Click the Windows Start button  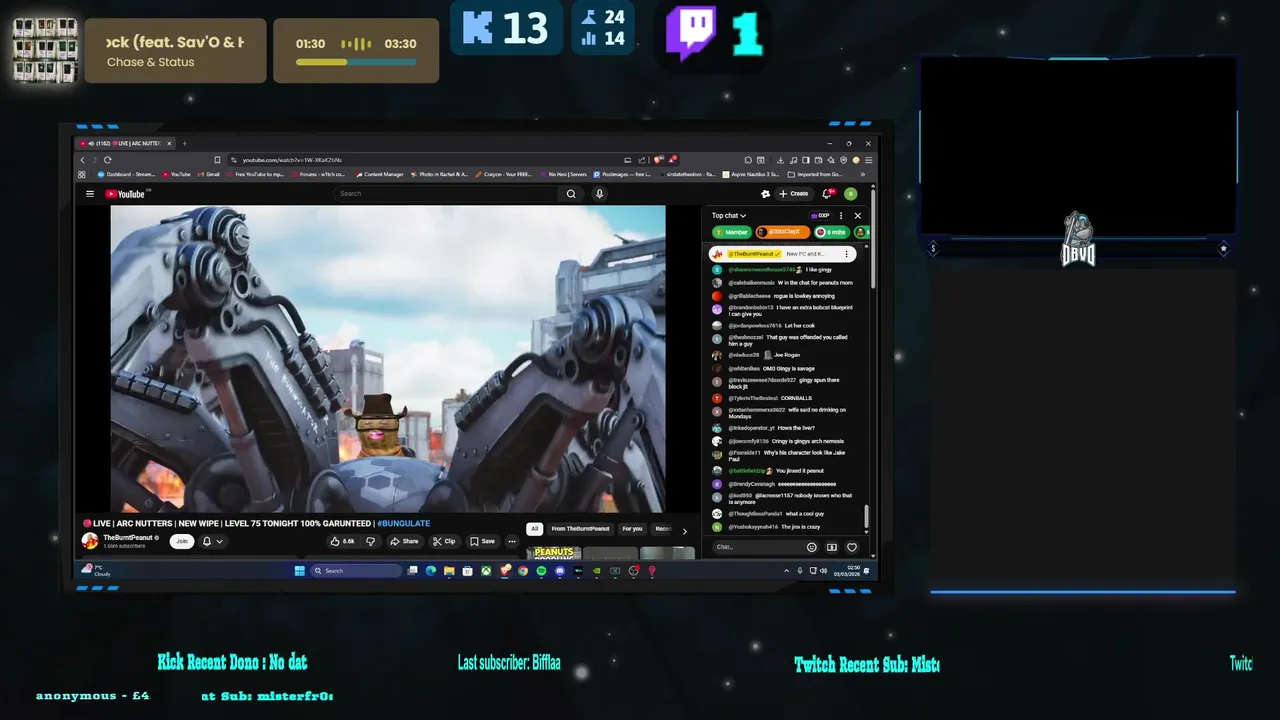[299, 571]
